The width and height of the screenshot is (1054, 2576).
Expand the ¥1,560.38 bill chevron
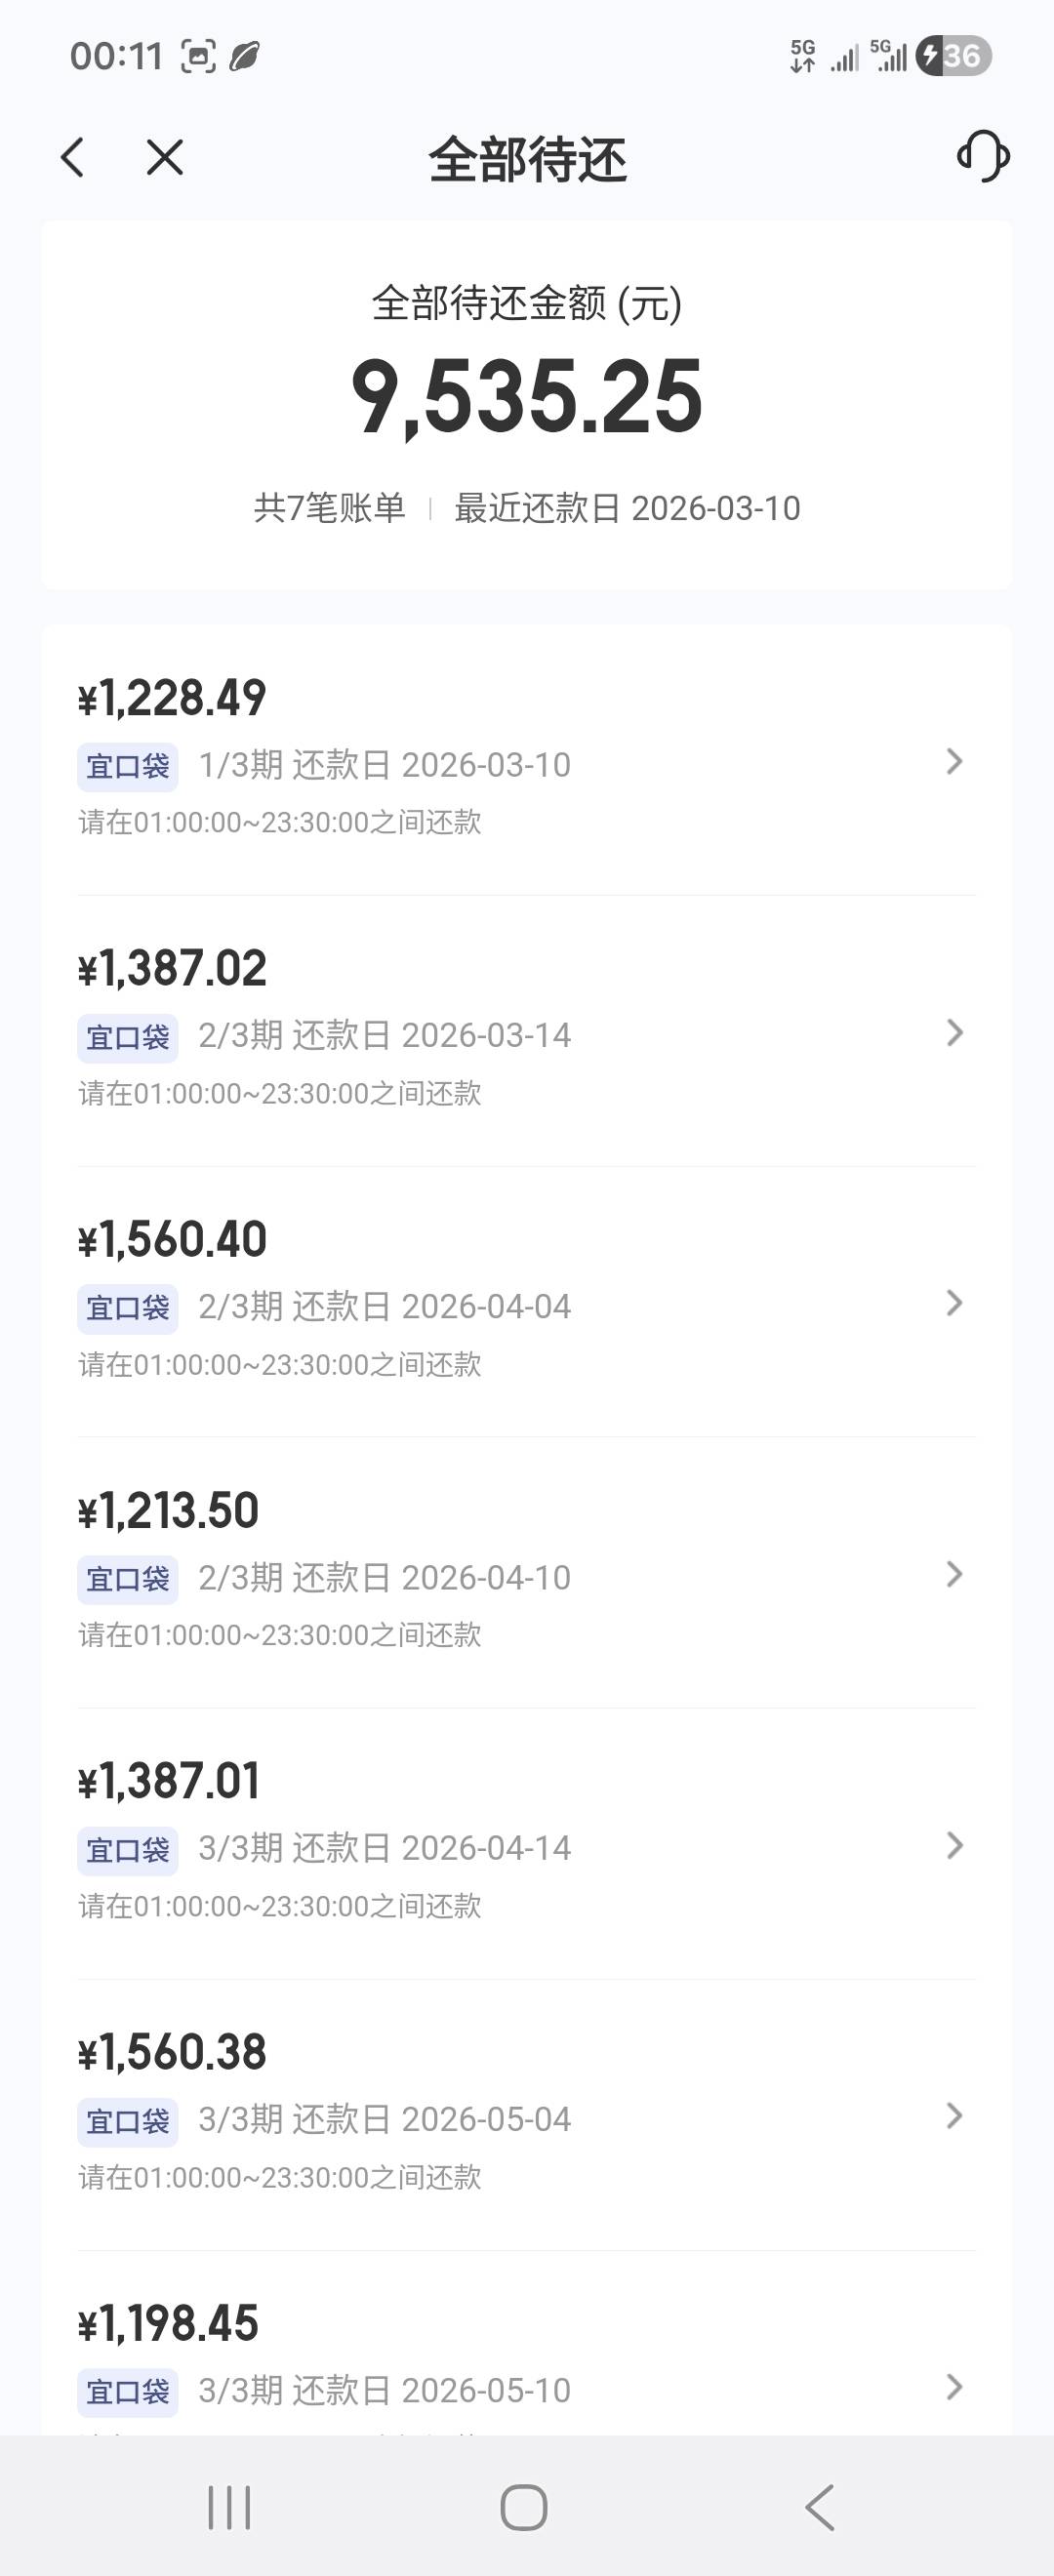(954, 2116)
